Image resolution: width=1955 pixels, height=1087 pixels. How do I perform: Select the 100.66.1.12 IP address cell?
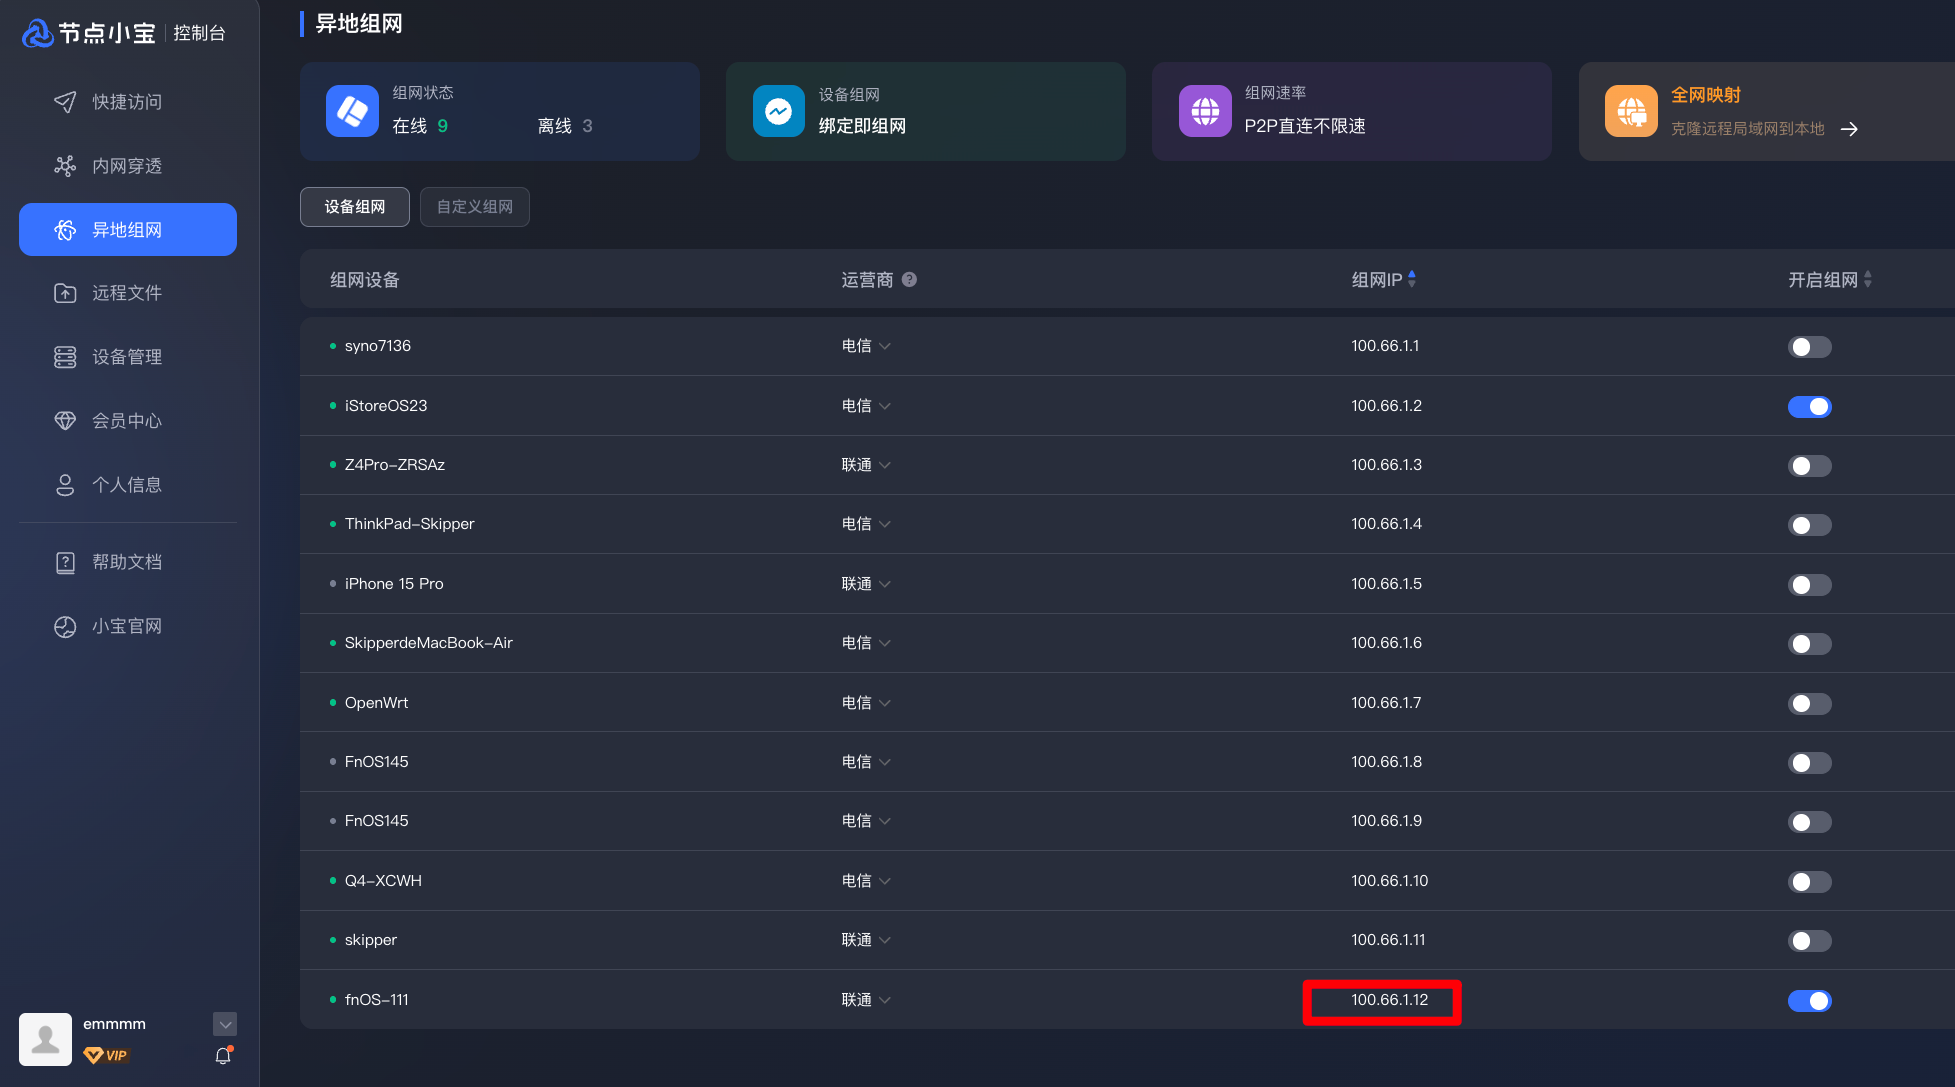coord(1389,1000)
